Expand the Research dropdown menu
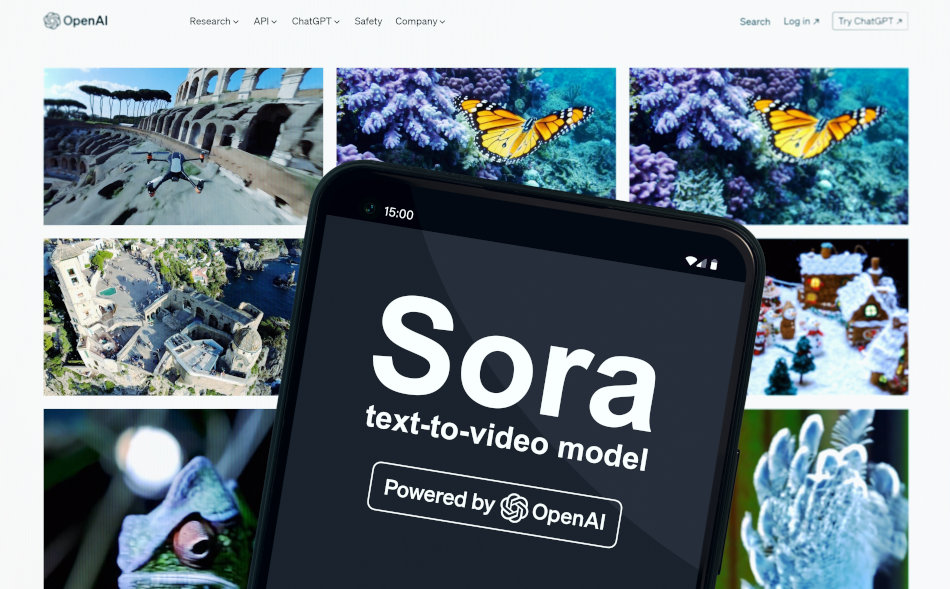950x589 pixels. tap(213, 21)
